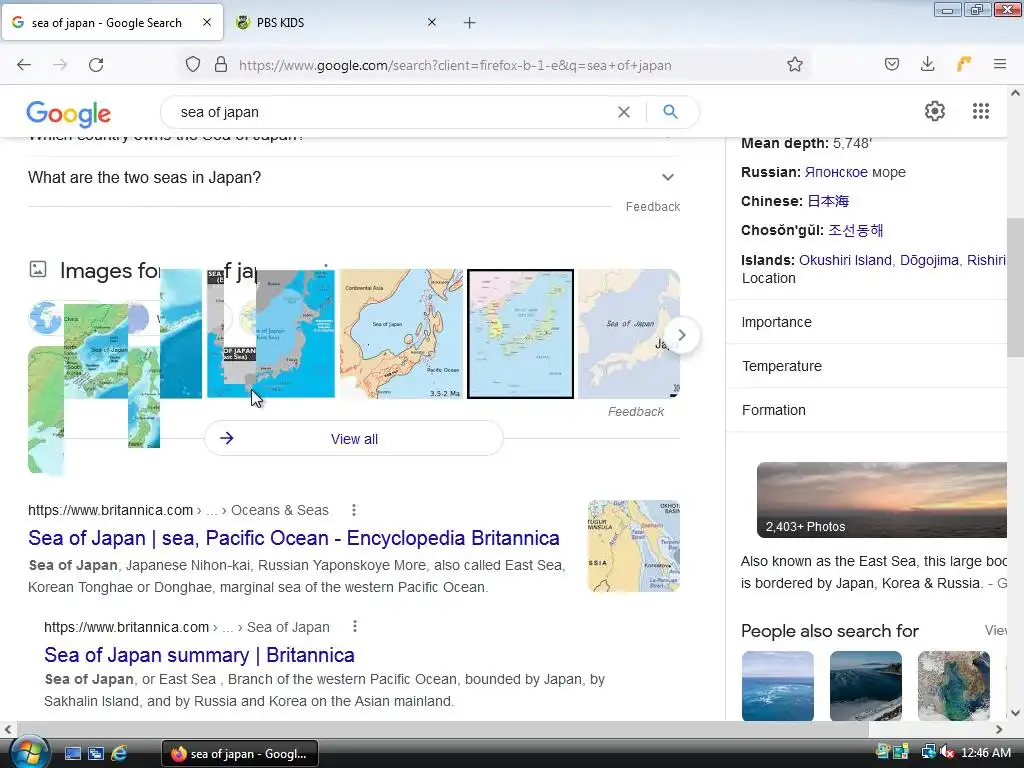
Task: Clear the Google search box
Action: tap(624, 112)
